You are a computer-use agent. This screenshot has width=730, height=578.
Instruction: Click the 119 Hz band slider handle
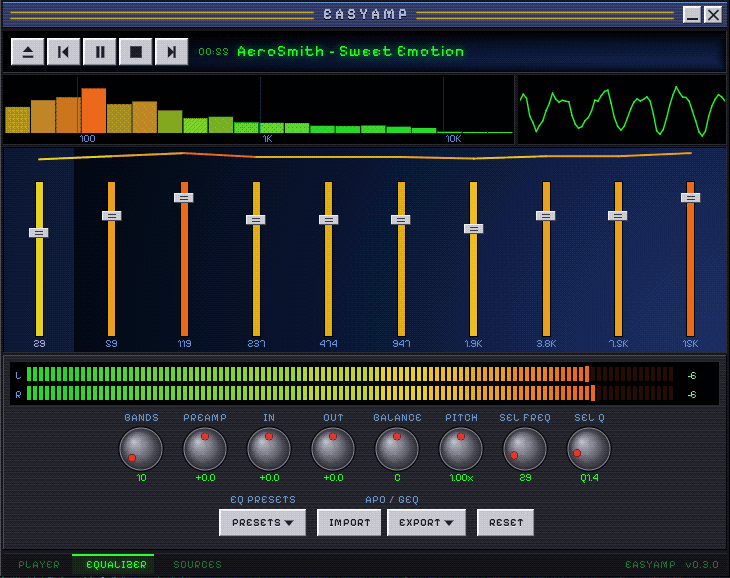pyautogui.click(x=184, y=198)
